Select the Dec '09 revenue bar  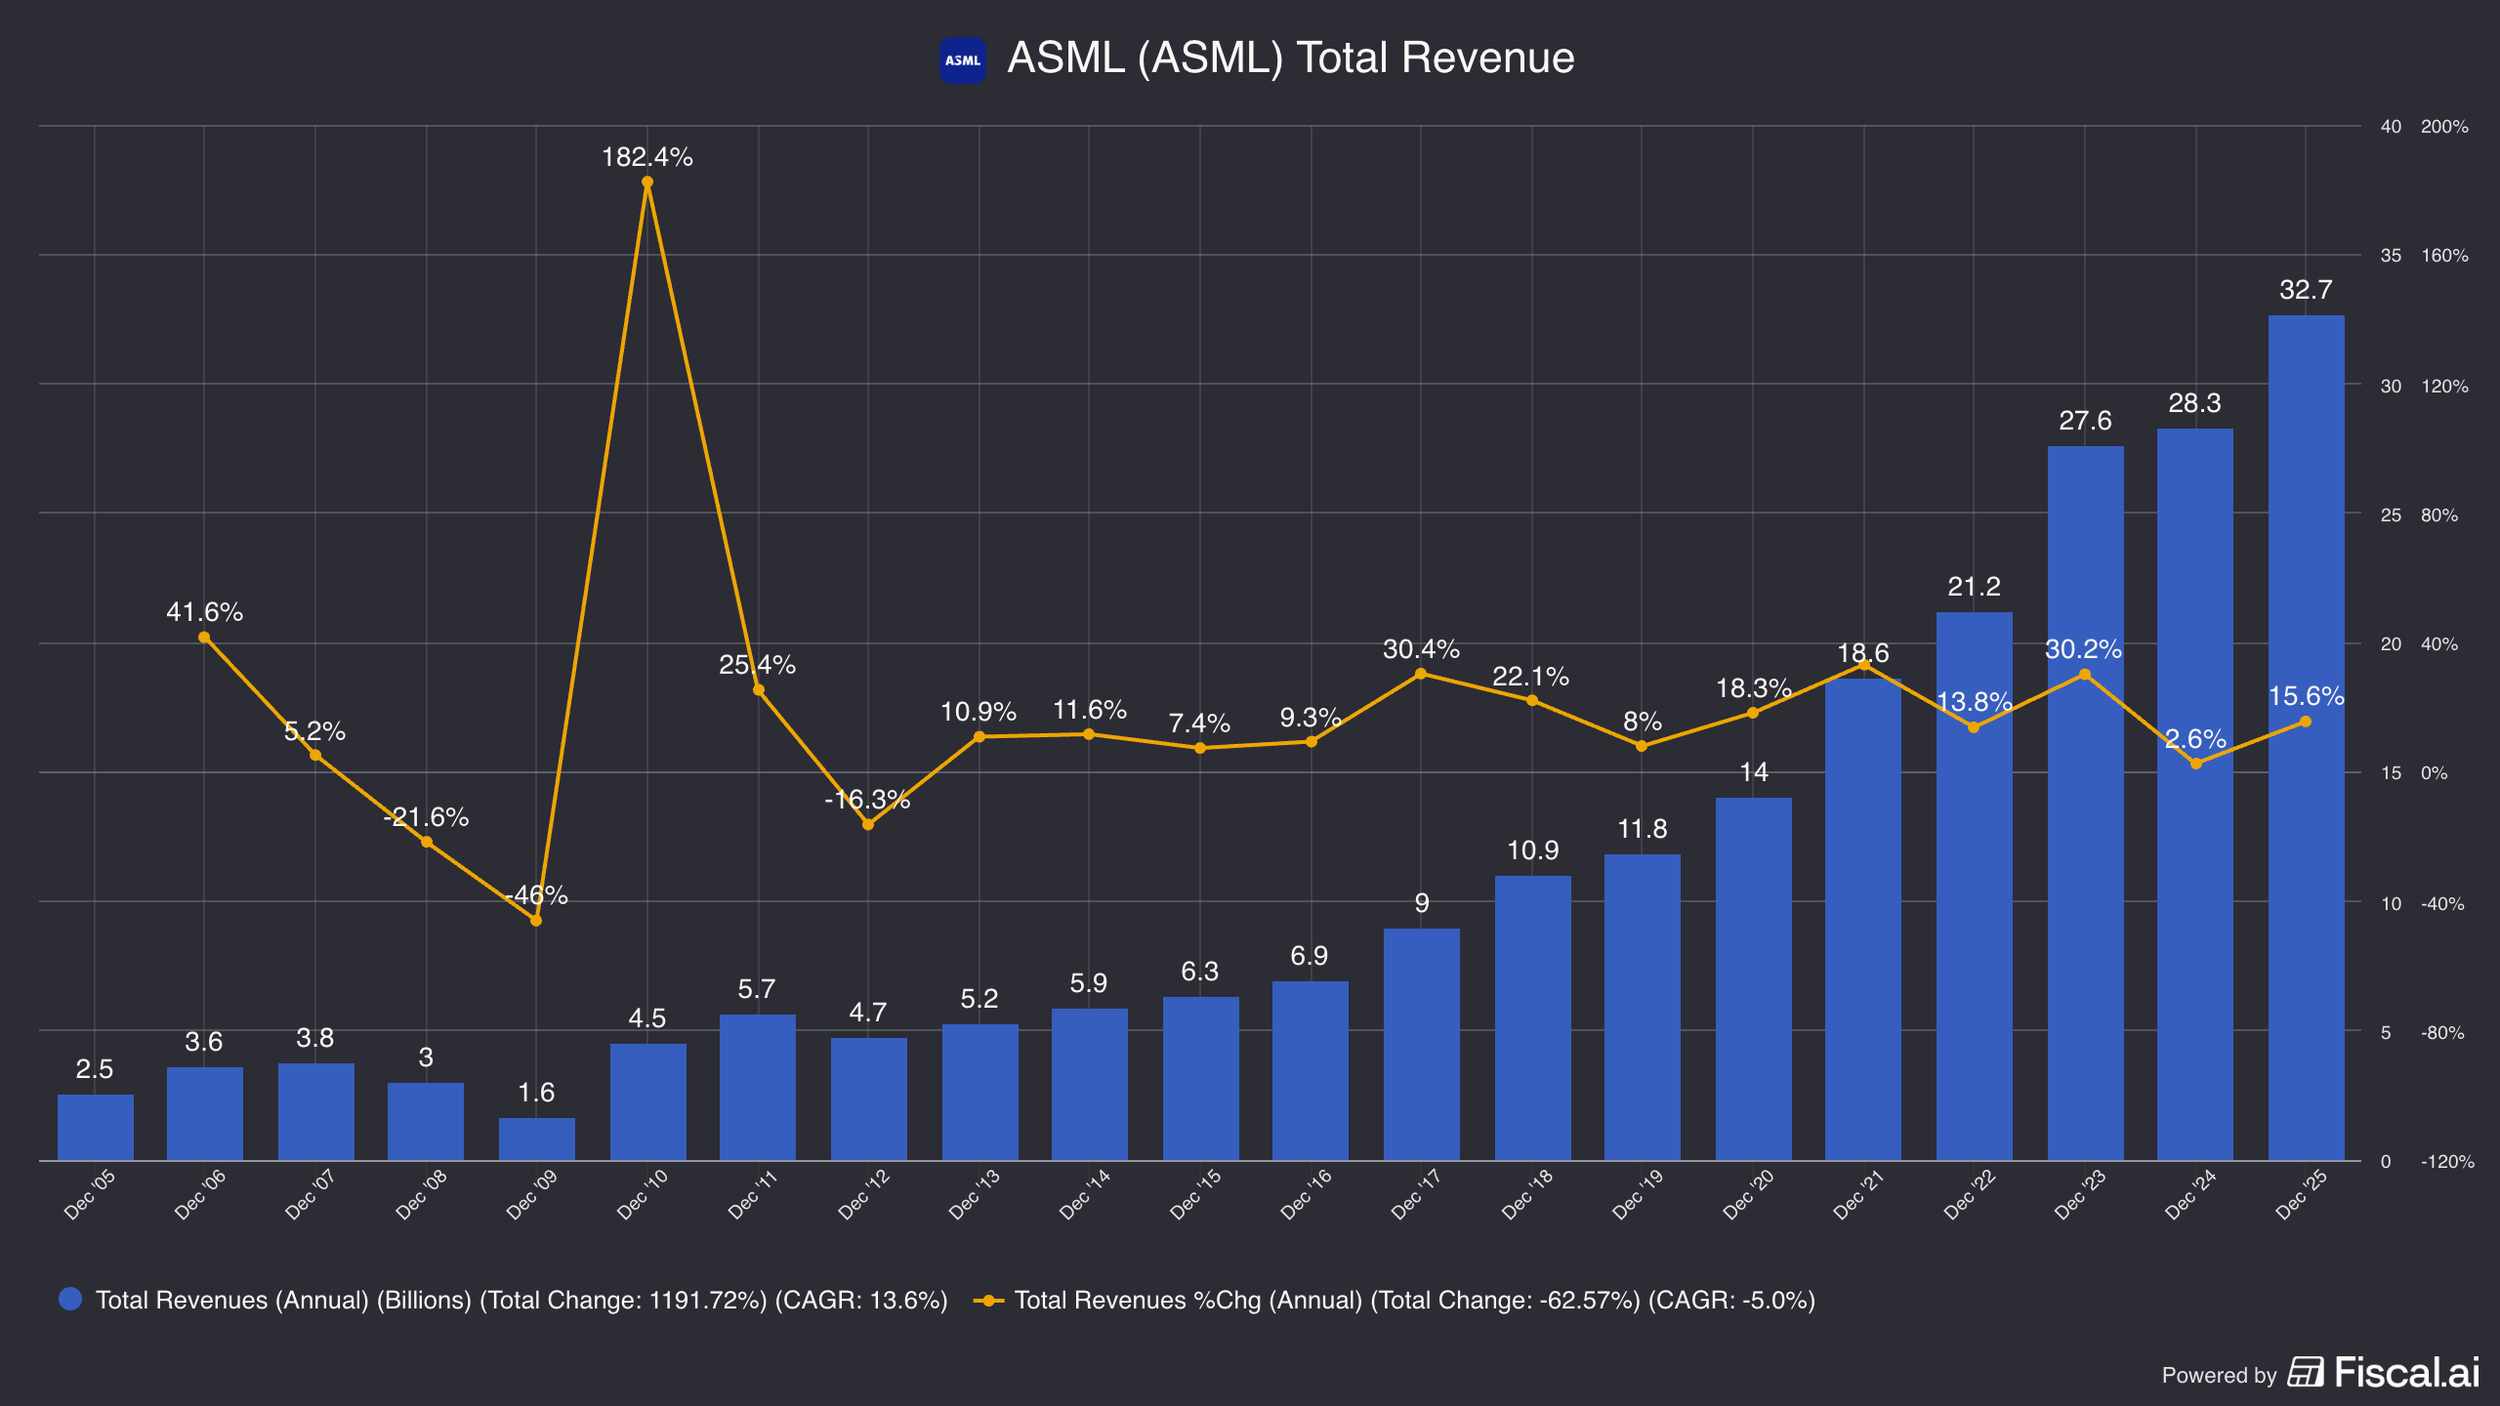(537, 1139)
